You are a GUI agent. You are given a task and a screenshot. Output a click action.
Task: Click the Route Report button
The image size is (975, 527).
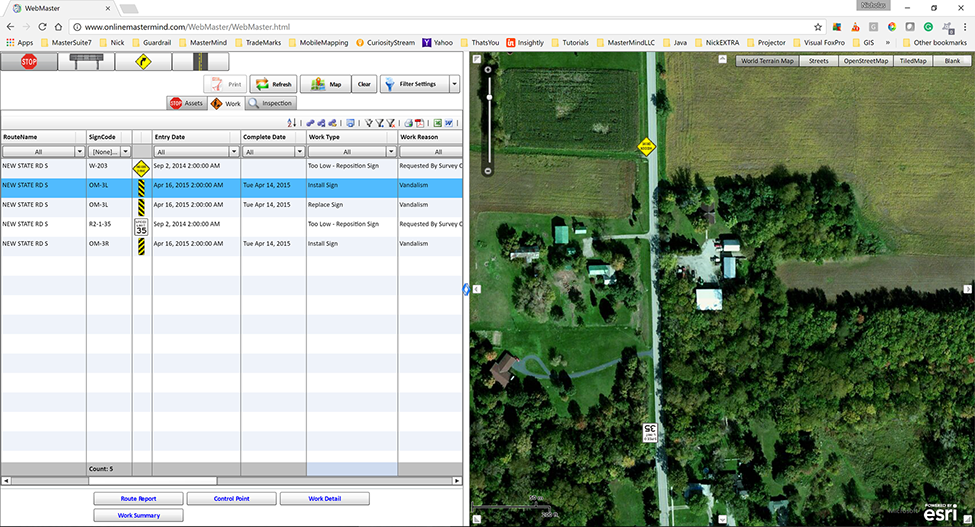click(138, 498)
